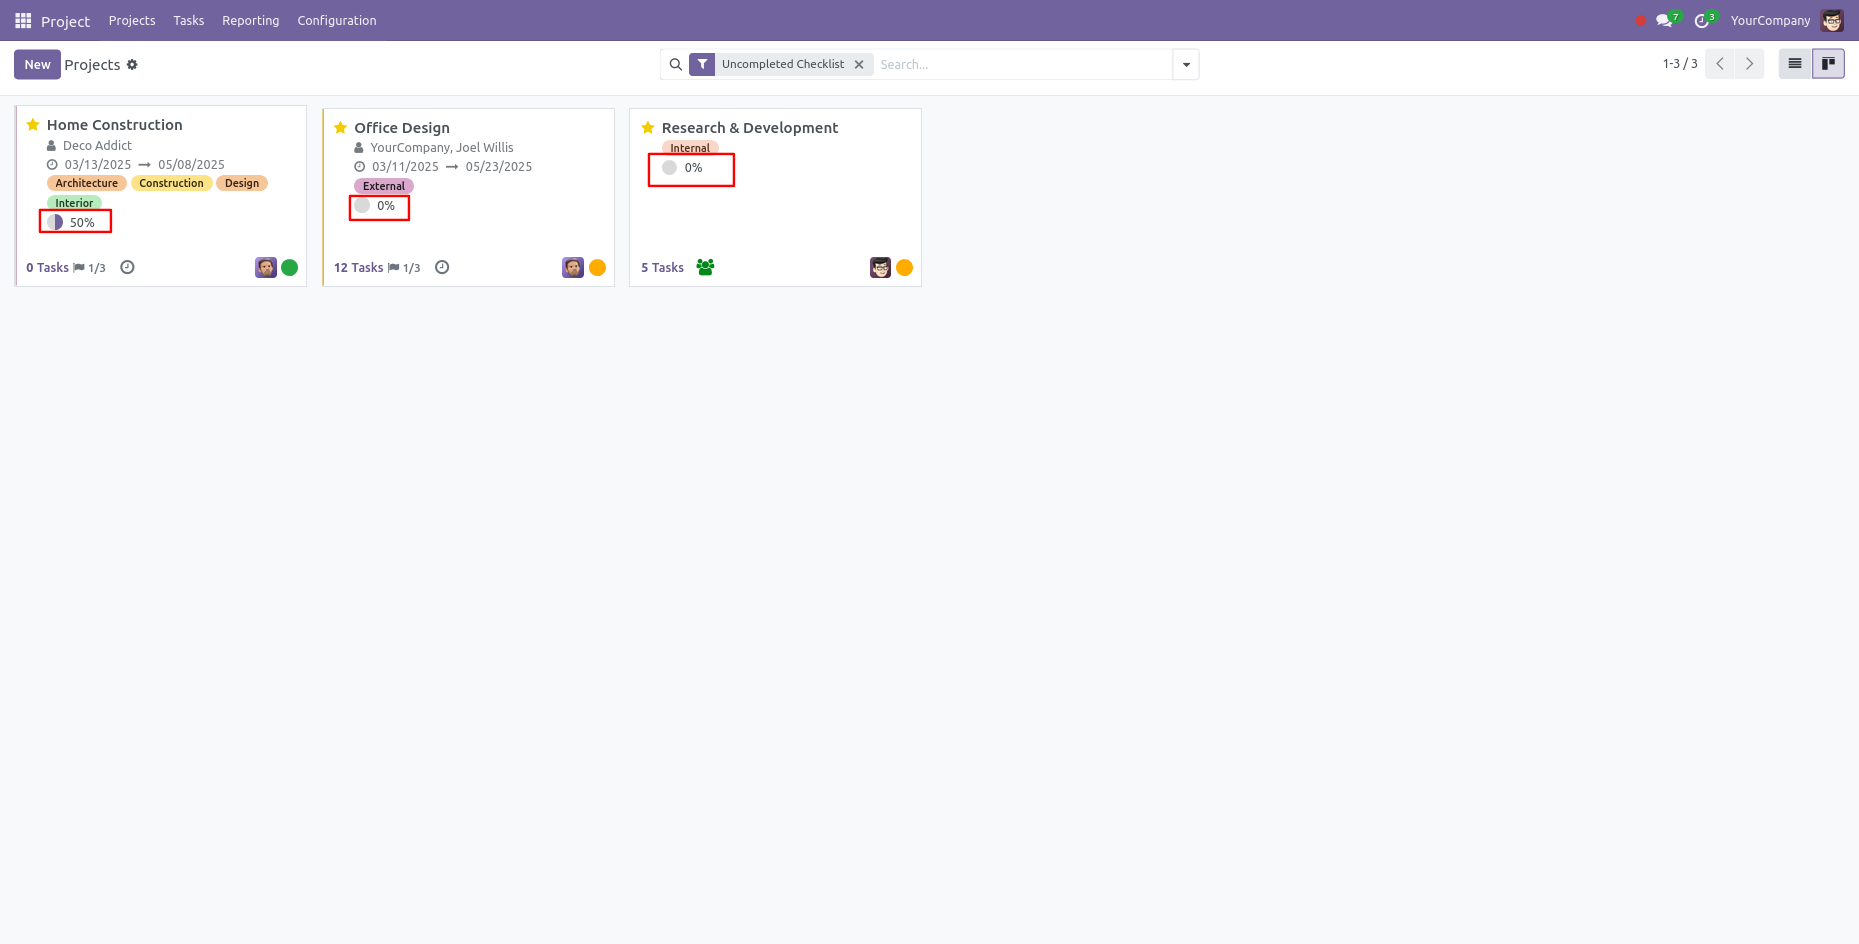Click YourCompany, Joel Willis customer text
The image size is (1859, 944).
tap(442, 148)
